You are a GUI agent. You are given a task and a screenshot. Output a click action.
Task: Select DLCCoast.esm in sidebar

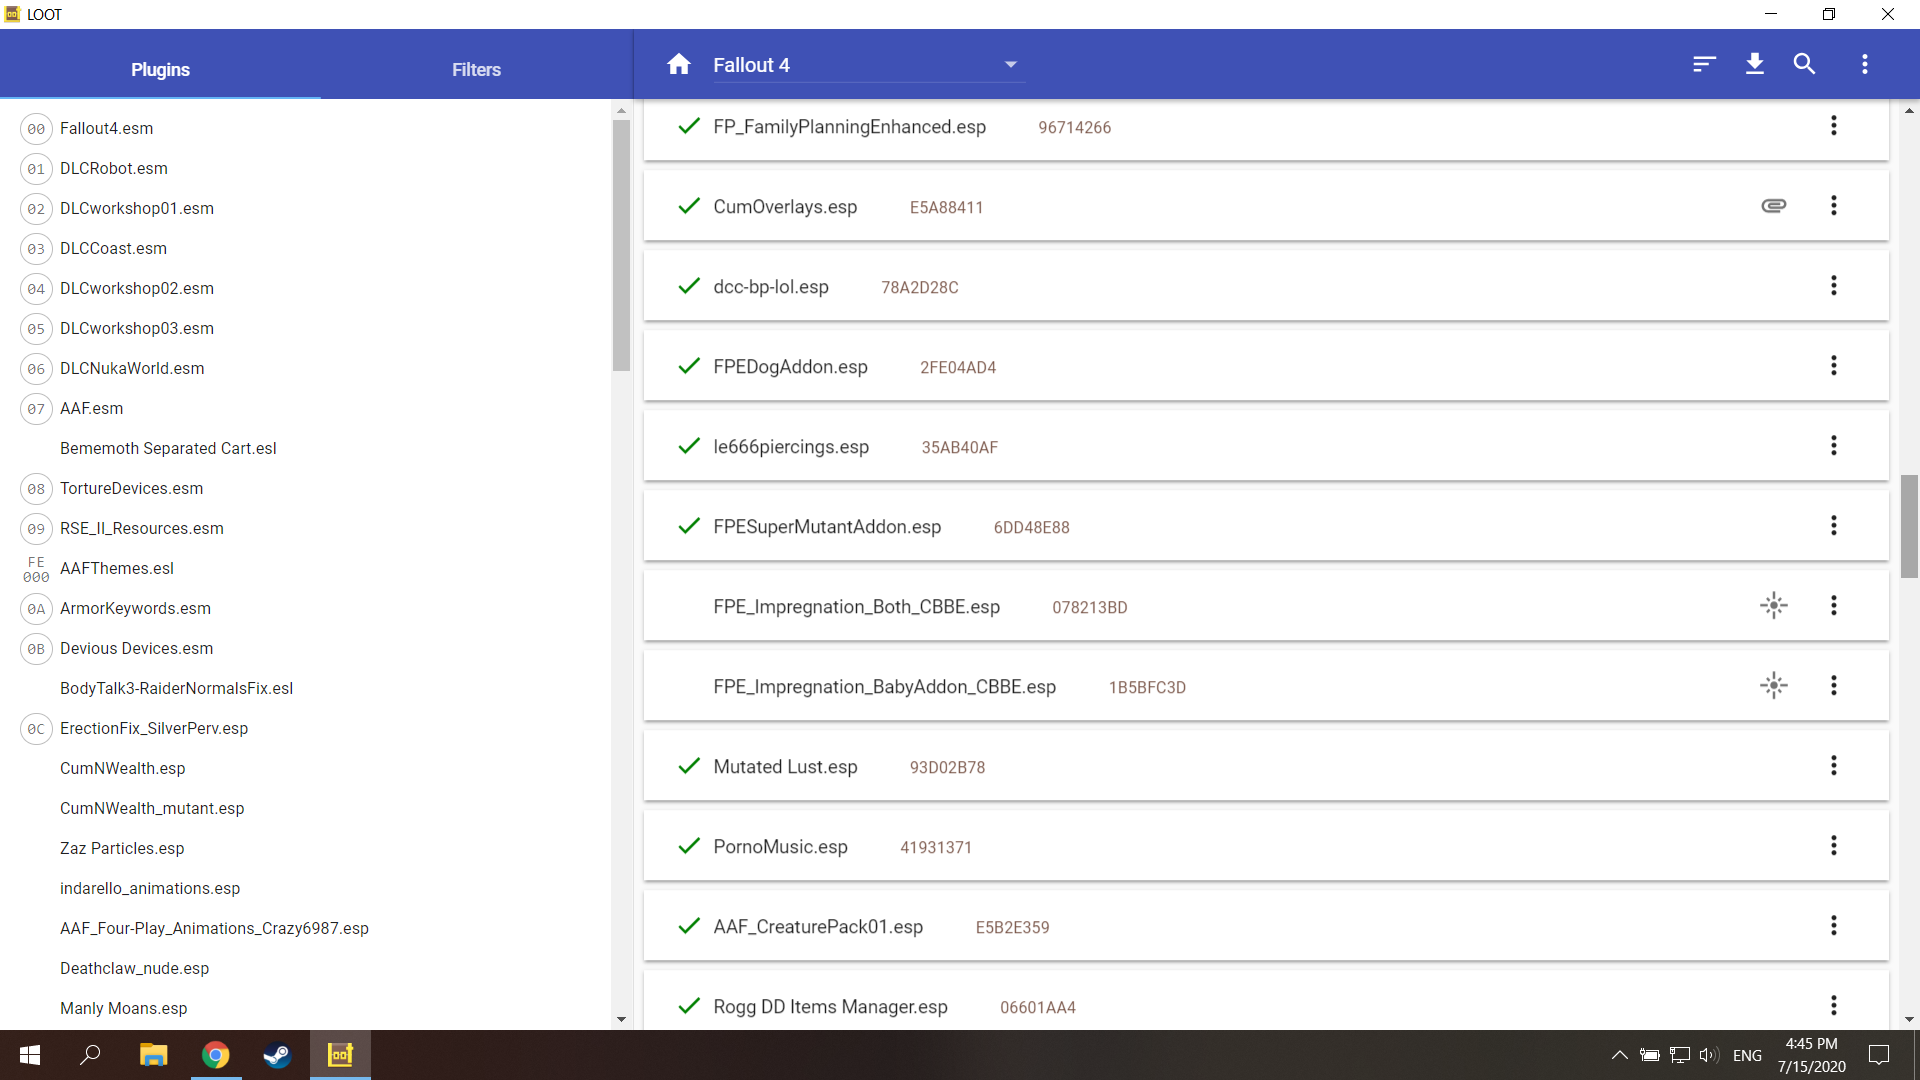113,248
